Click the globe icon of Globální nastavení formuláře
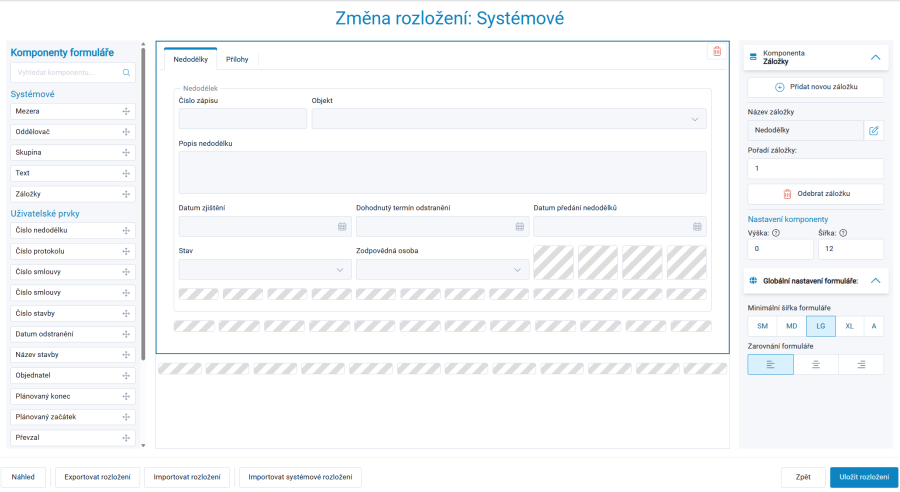The width and height of the screenshot is (900, 492). [x=753, y=281]
